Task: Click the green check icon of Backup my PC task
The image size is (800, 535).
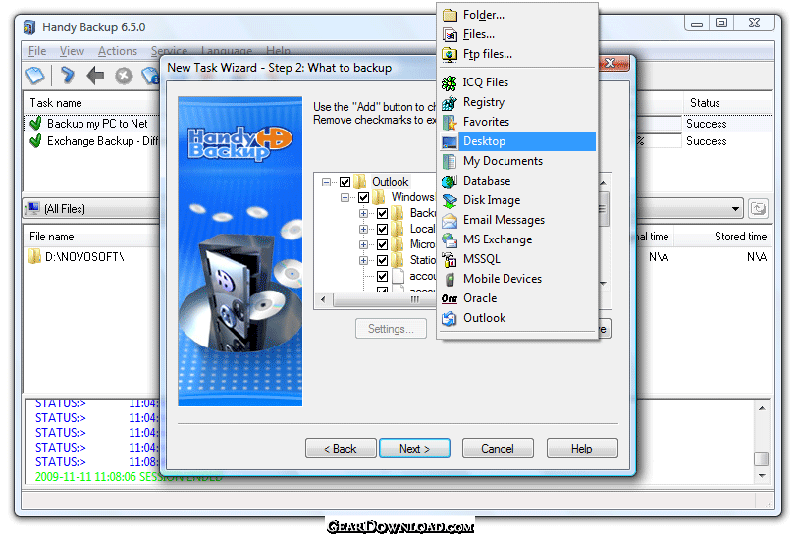Action: 35,123
